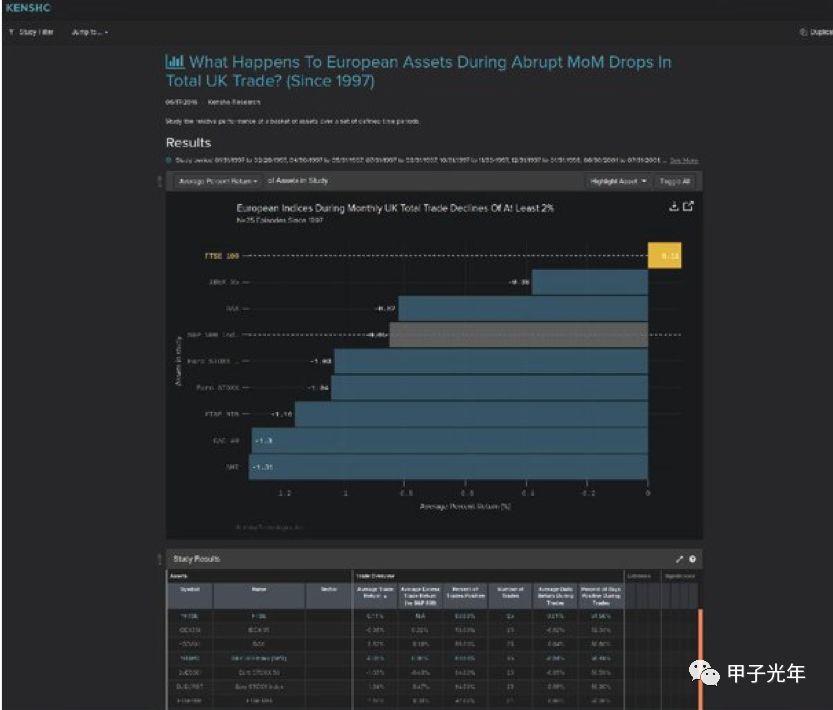
Task: Click the bar labeled -1.16
Action: (x=471, y=414)
